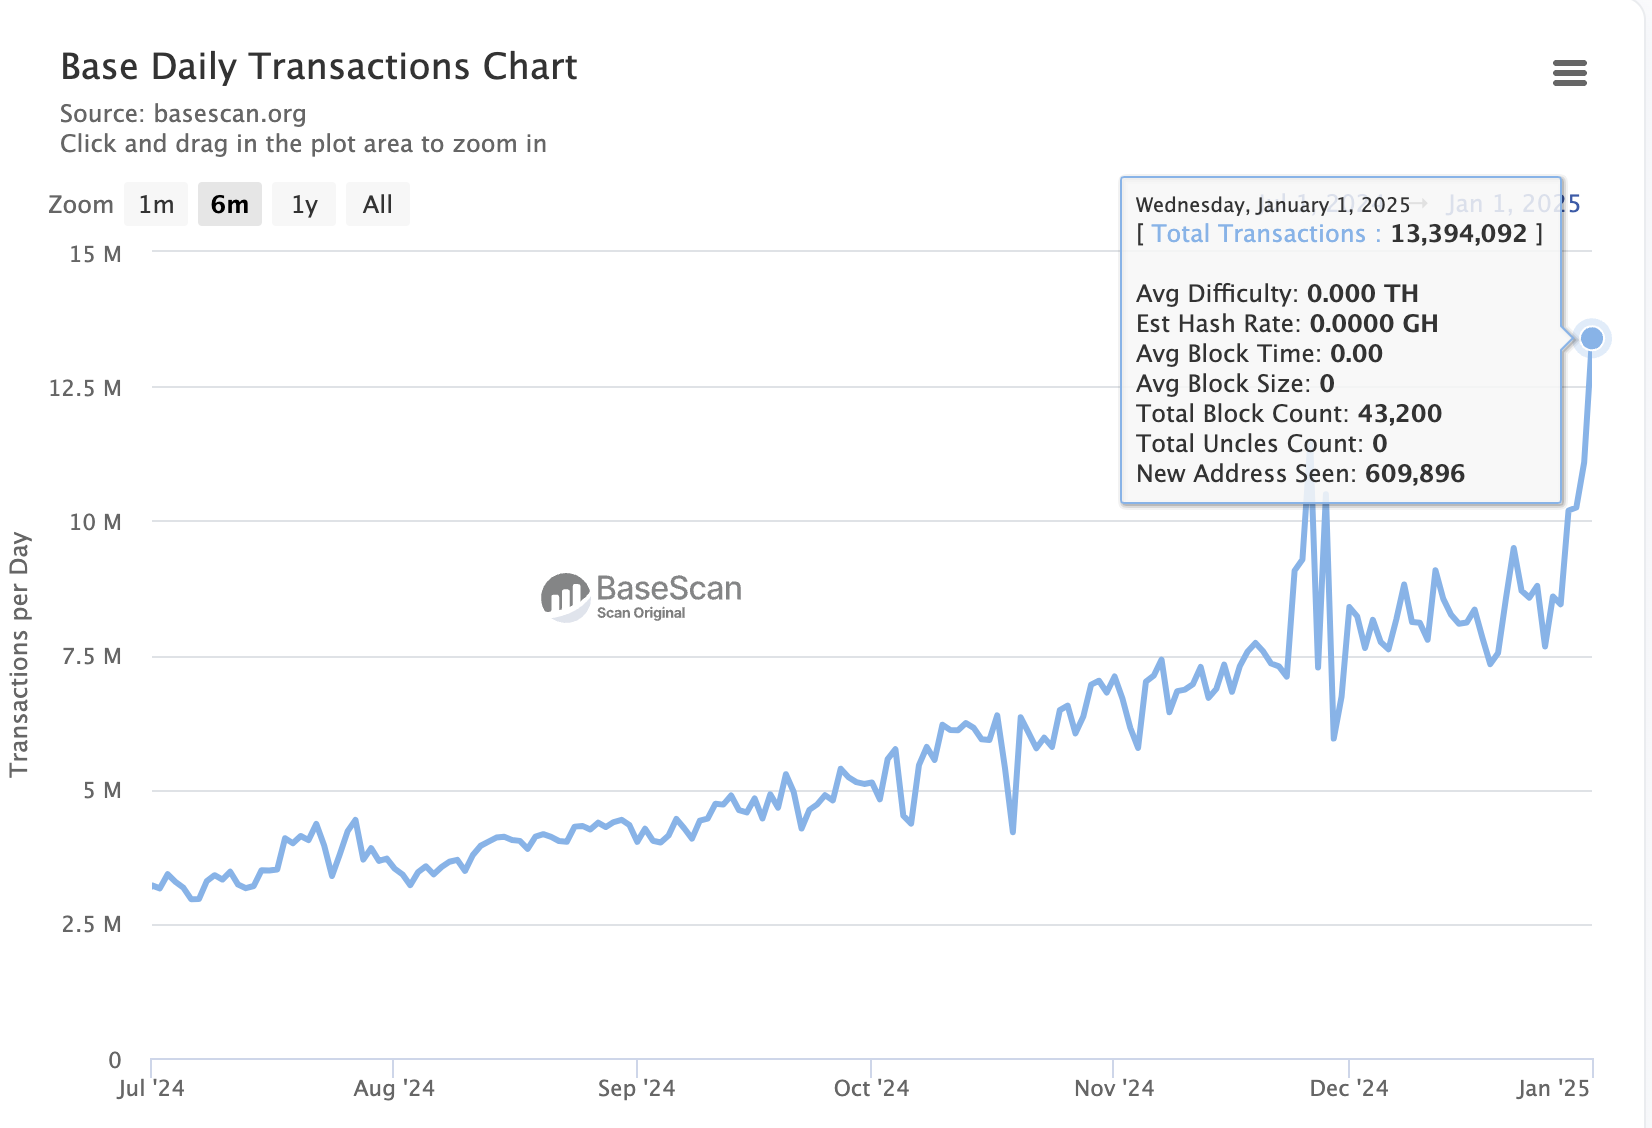Open the chart context hamburger menu
The height and width of the screenshot is (1128, 1652).
point(1569,73)
